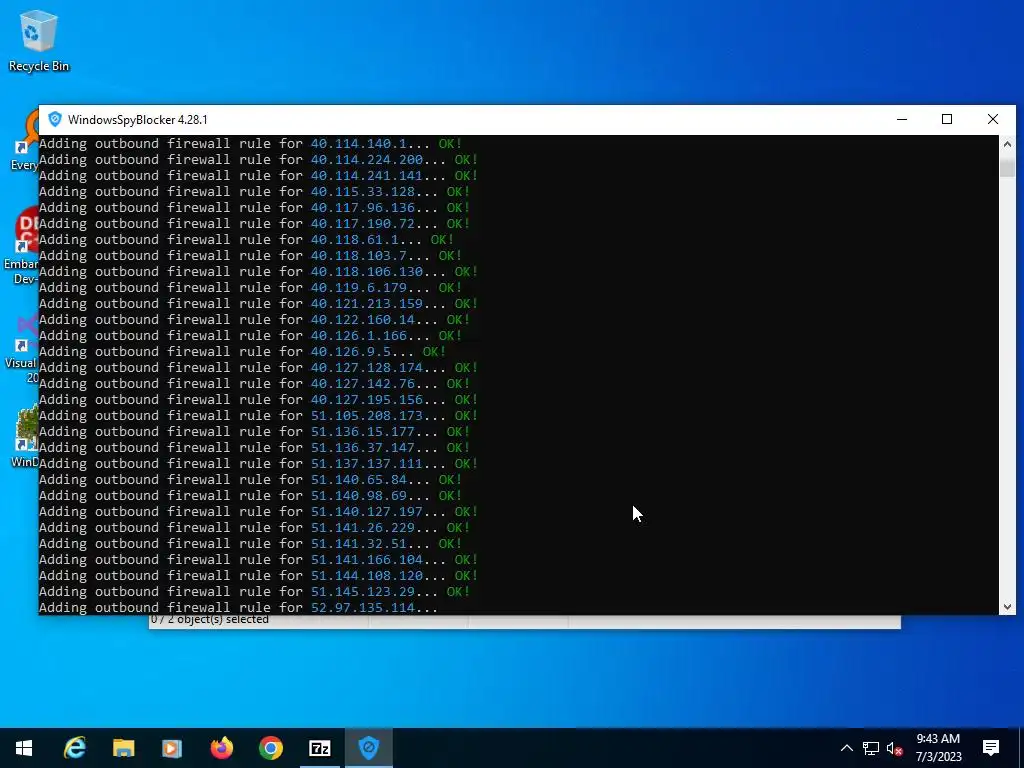The height and width of the screenshot is (768, 1024).
Task: Click IP address 51.145.123.29
Action: click(362, 592)
